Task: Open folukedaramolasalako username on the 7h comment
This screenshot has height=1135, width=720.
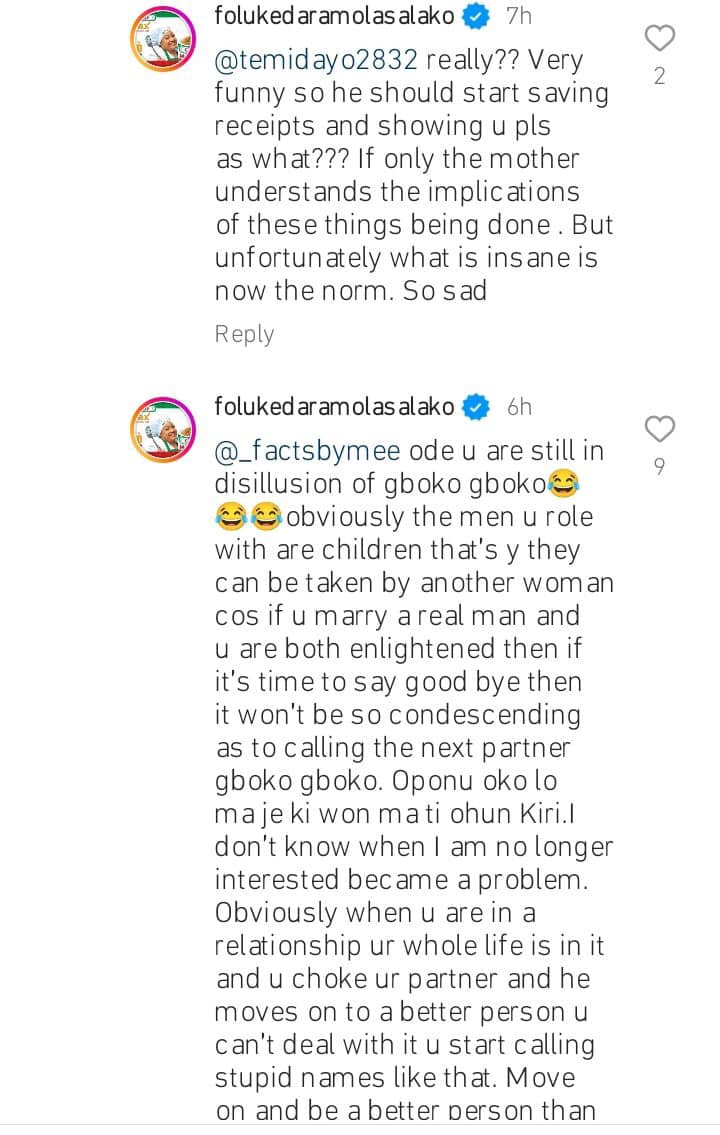Action: tap(335, 16)
